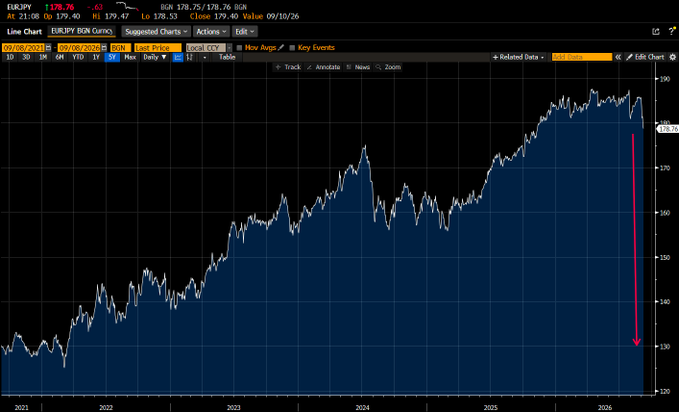The width and height of the screenshot is (679, 412).
Task: Switch to Table view
Action: [227, 57]
